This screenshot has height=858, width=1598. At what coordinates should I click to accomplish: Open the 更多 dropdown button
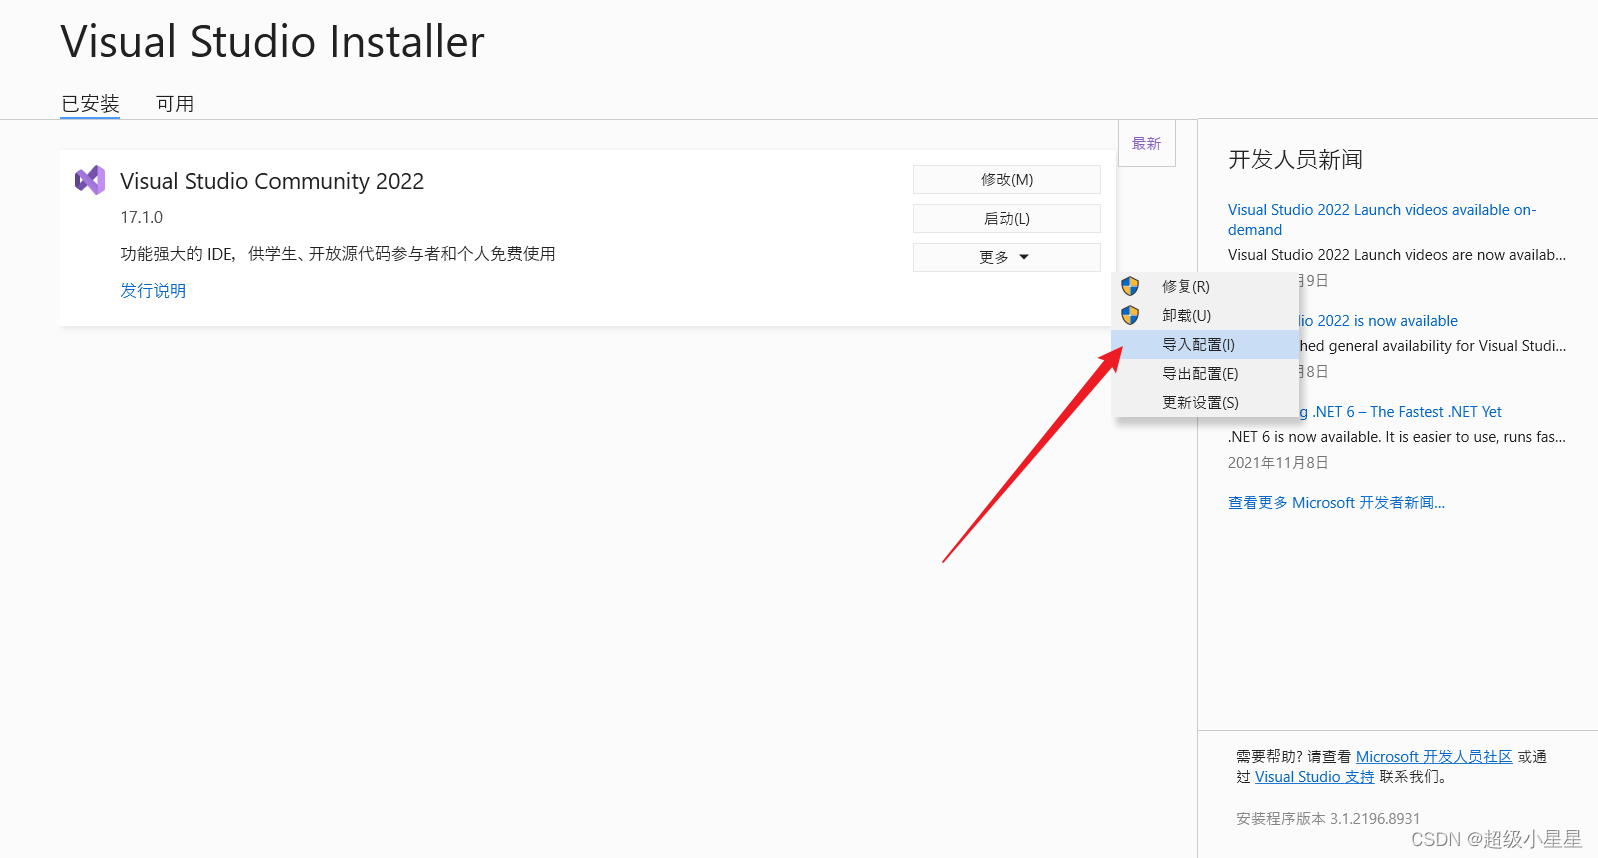1006,257
